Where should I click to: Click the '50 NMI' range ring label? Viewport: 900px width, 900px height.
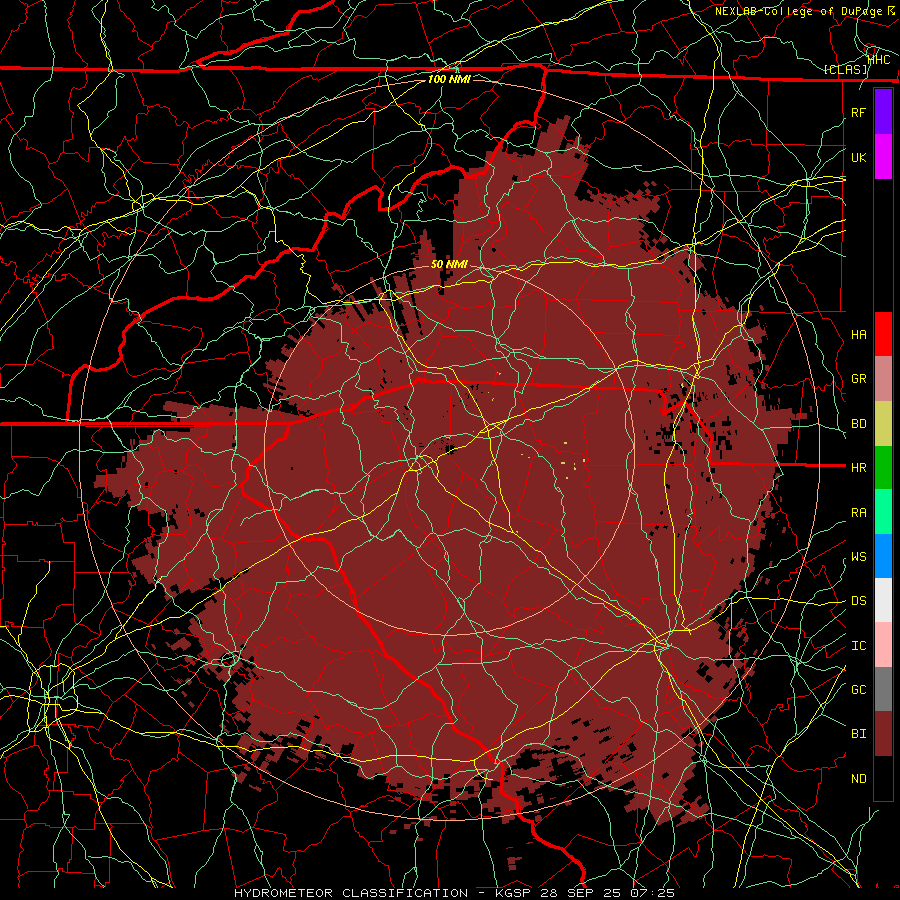[449, 264]
